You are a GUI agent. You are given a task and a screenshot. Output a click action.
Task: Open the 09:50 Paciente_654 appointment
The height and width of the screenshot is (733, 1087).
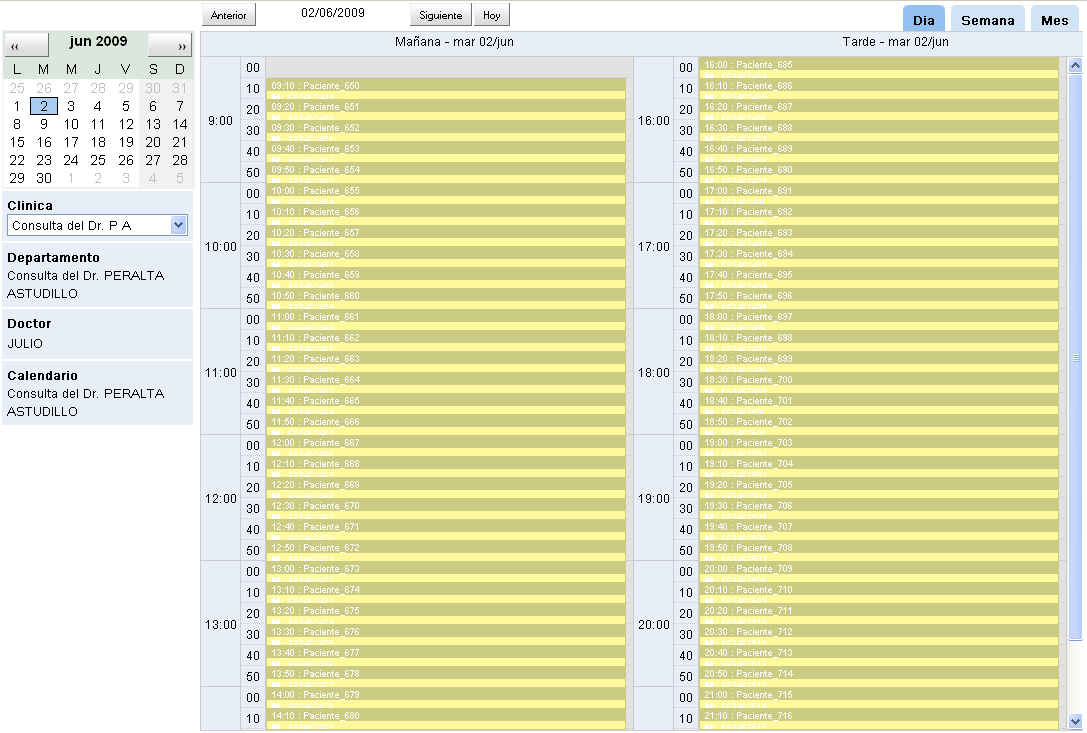click(x=446, y=172)
